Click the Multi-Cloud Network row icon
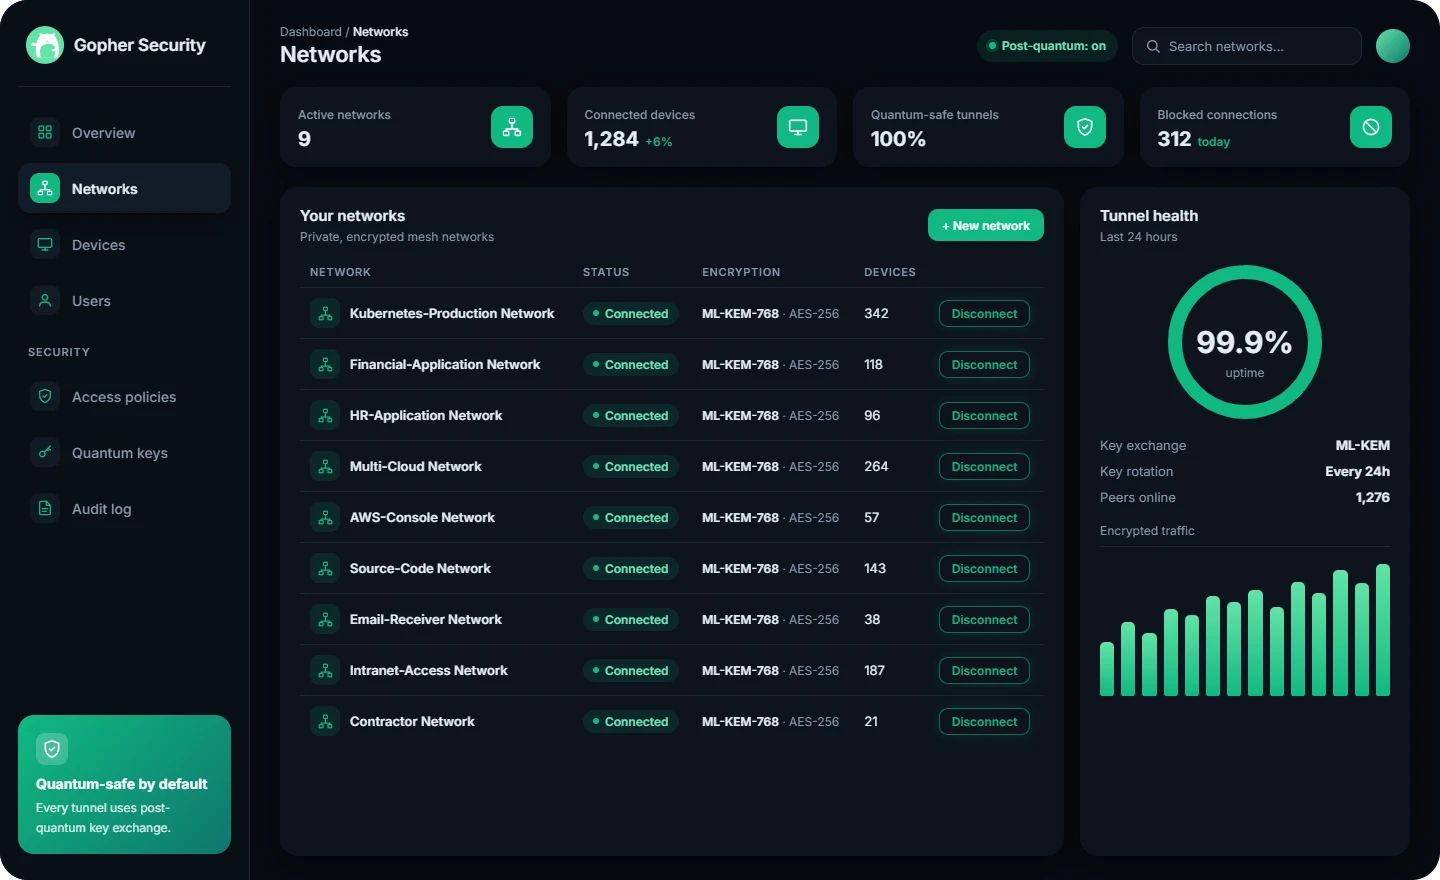Screen dimensions: 1440x880 (x=325, y=467)
